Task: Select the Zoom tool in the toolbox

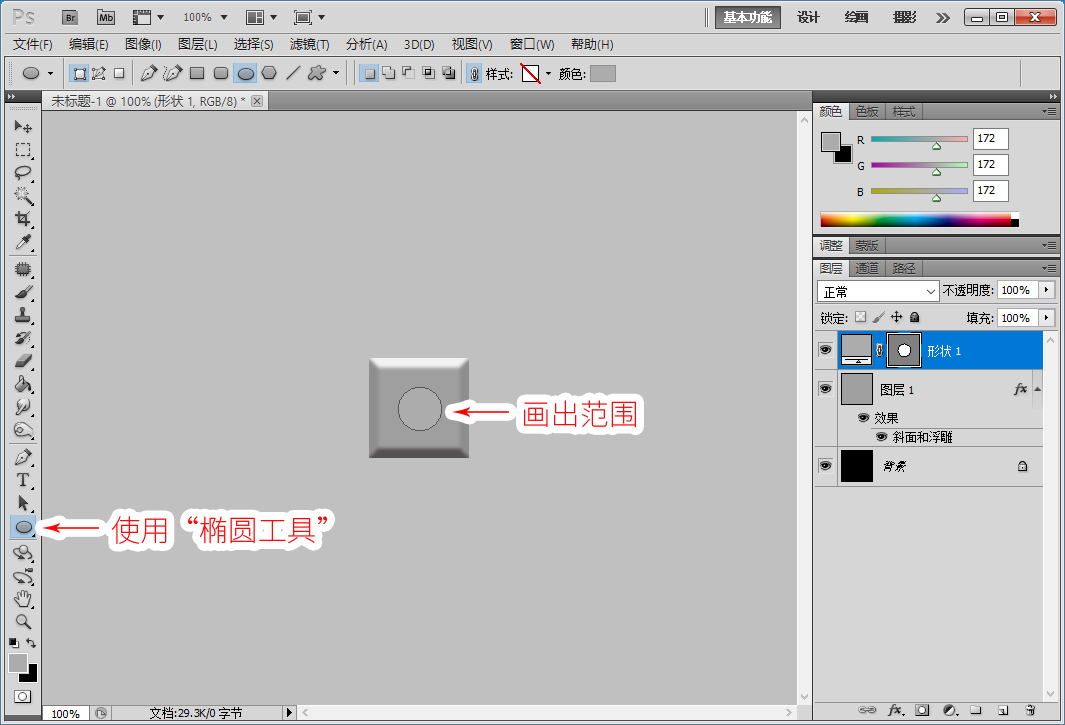Action: [23, 622]
